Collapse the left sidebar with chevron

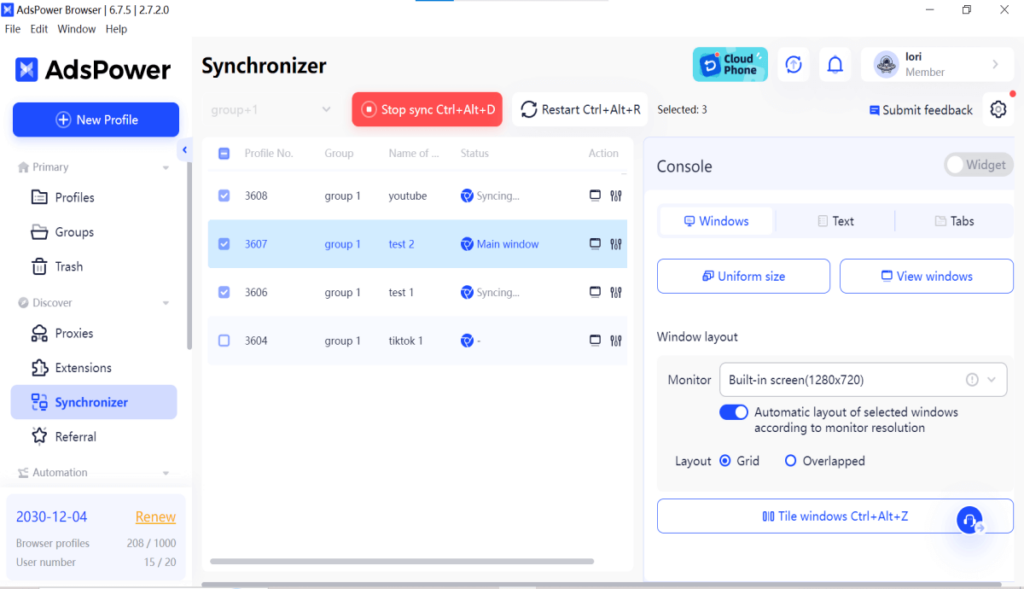tap(185, 150)
